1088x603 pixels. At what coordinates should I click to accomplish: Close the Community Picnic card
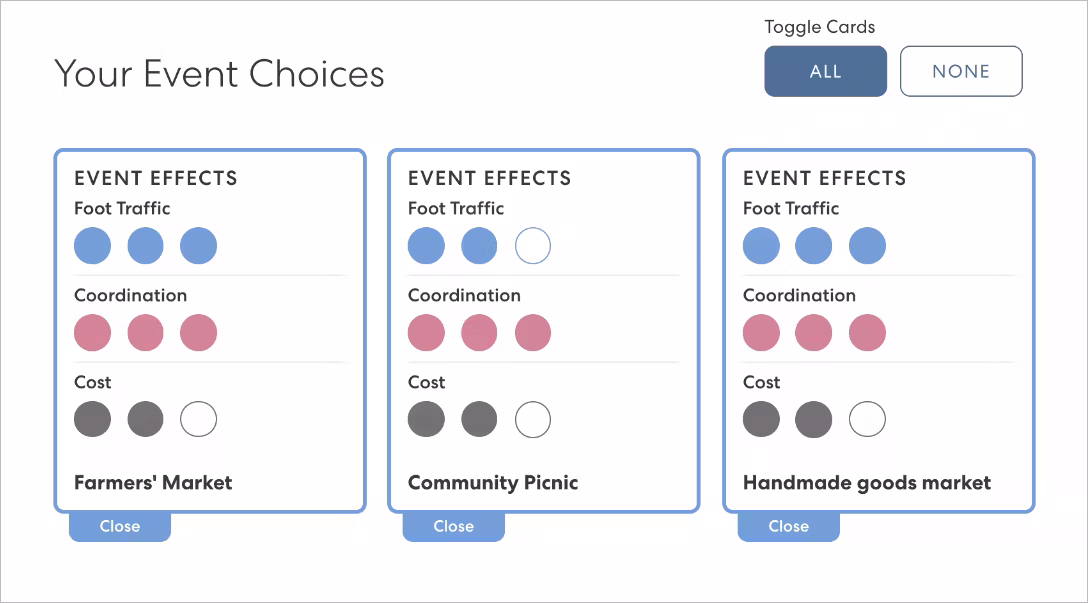tap(453, 526)
